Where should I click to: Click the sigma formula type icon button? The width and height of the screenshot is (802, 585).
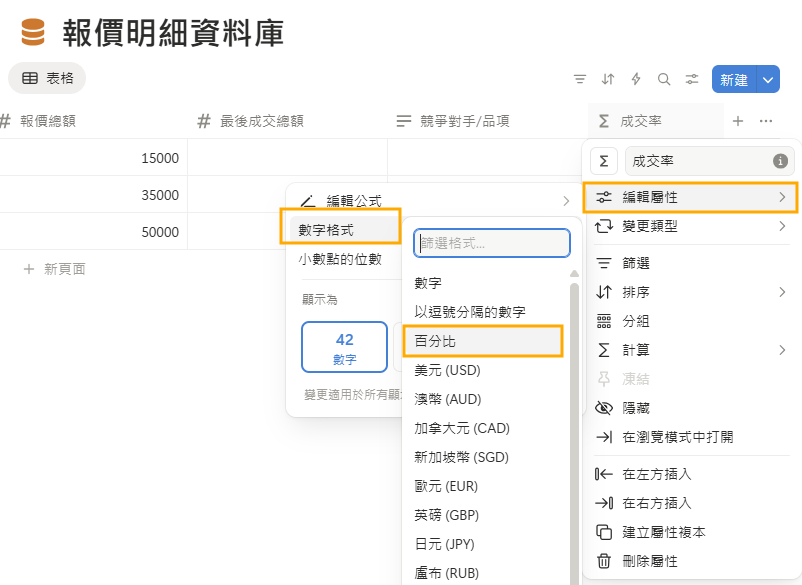tap(604, 161)
